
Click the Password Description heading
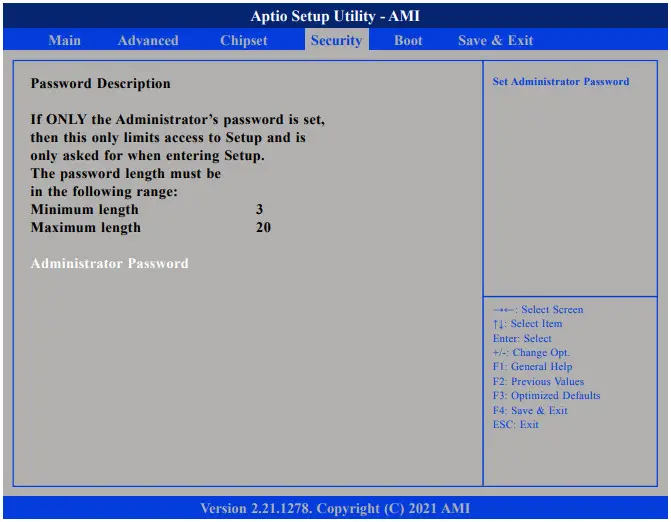101,83
